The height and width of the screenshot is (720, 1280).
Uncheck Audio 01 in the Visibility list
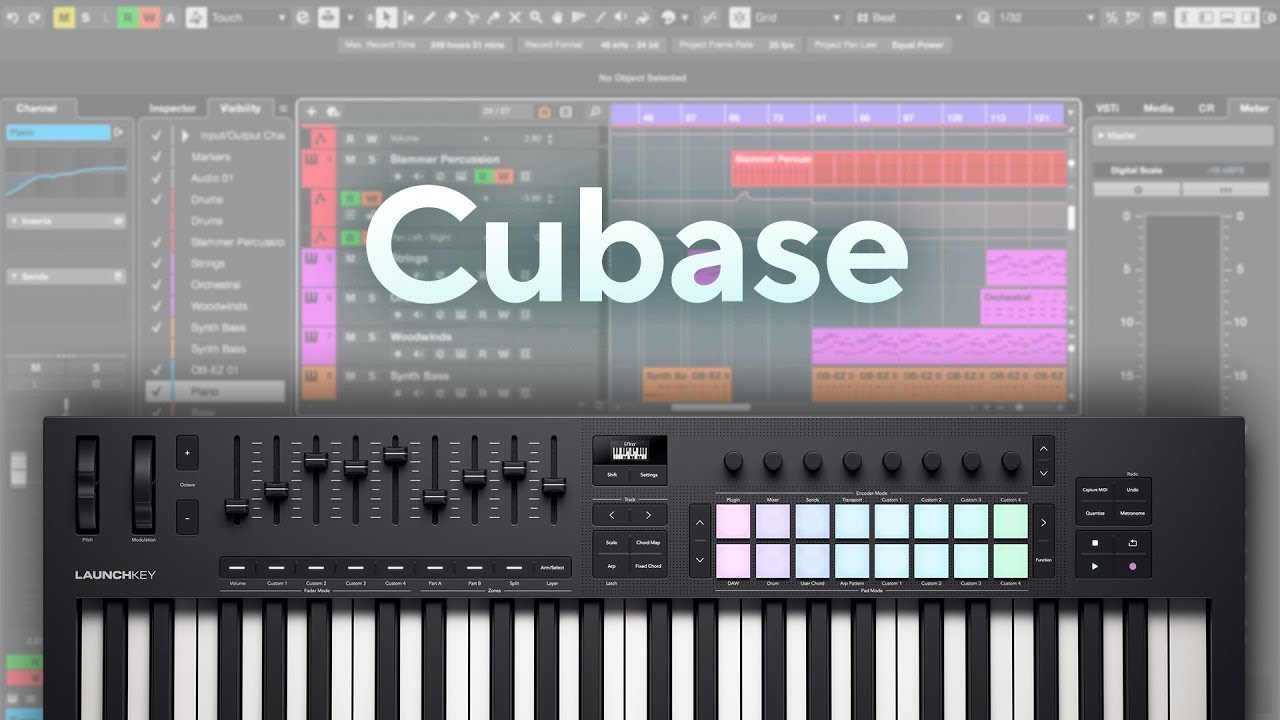click(156, 178)
